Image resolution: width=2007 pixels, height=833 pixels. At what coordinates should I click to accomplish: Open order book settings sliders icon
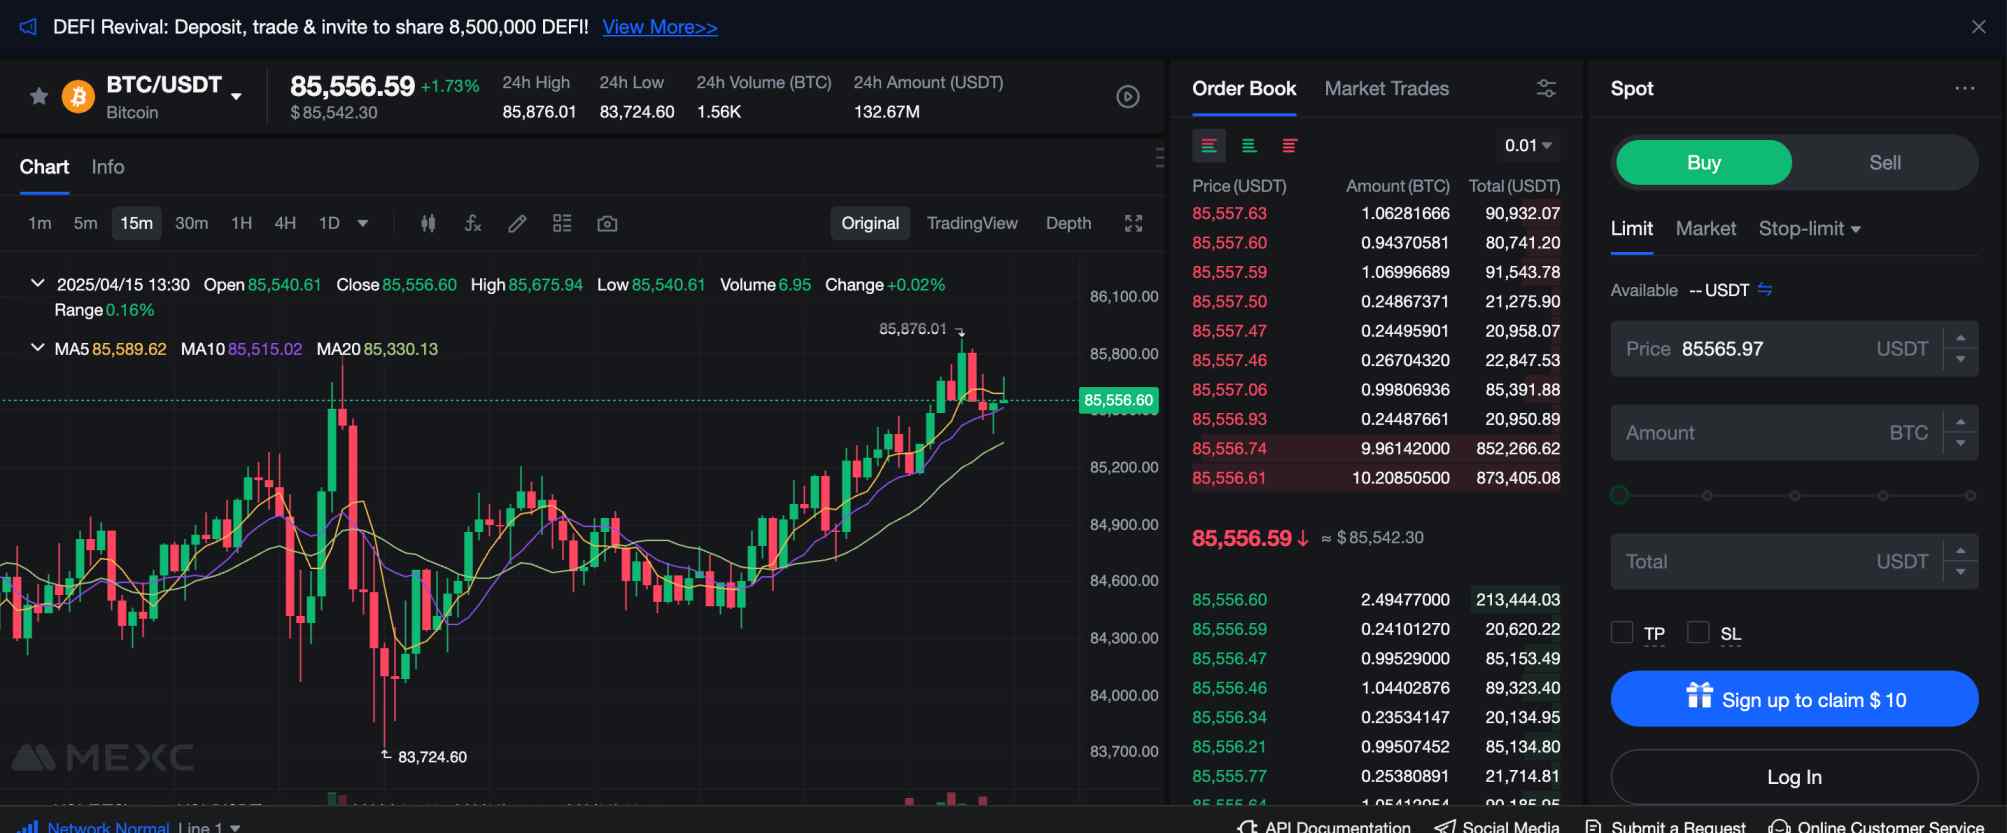tap(1546, 88)
